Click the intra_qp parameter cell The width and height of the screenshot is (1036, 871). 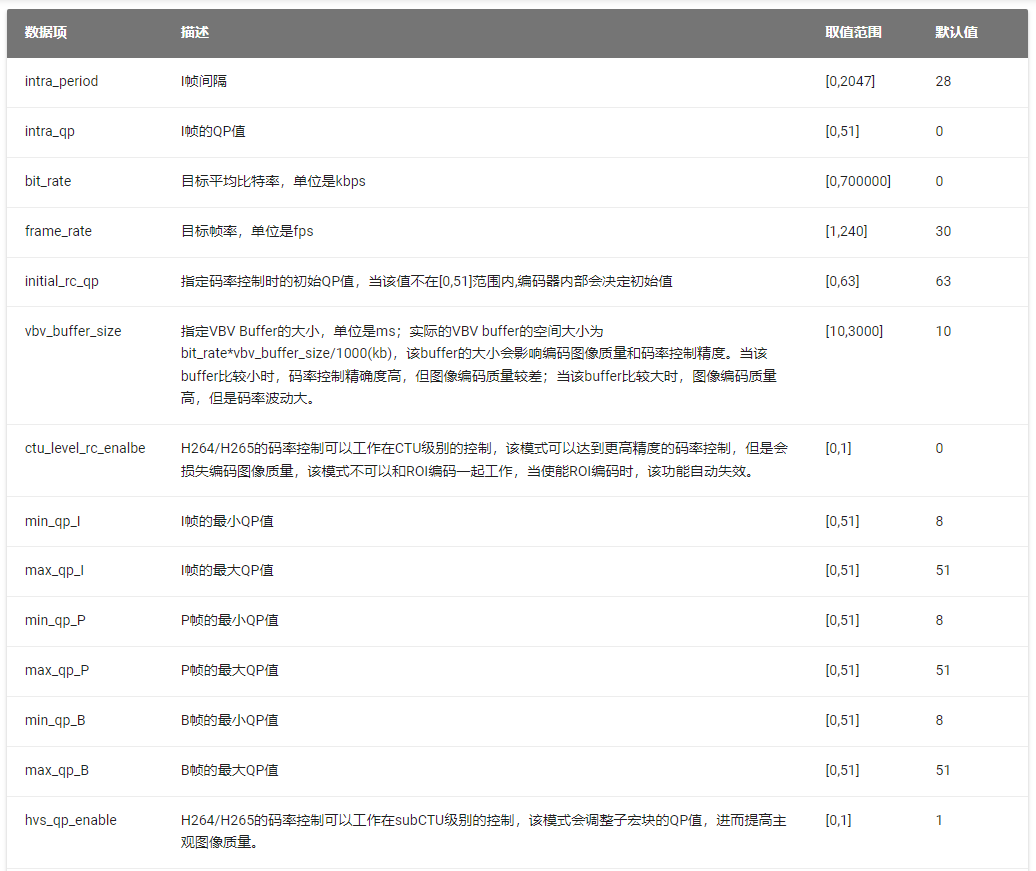click(50, 131)
